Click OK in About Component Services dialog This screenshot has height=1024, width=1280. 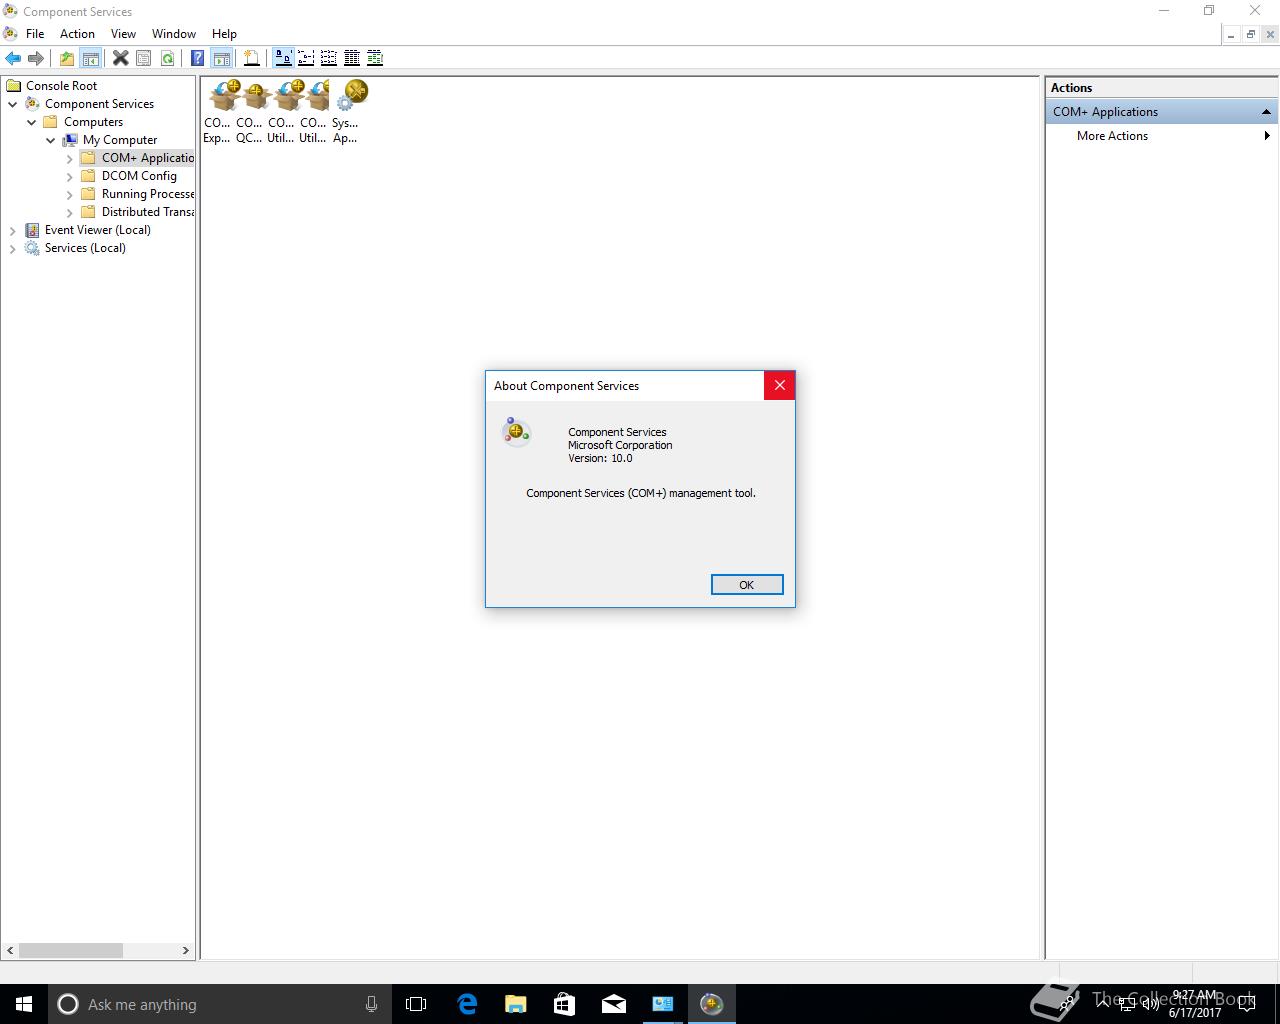pos(747,585)
